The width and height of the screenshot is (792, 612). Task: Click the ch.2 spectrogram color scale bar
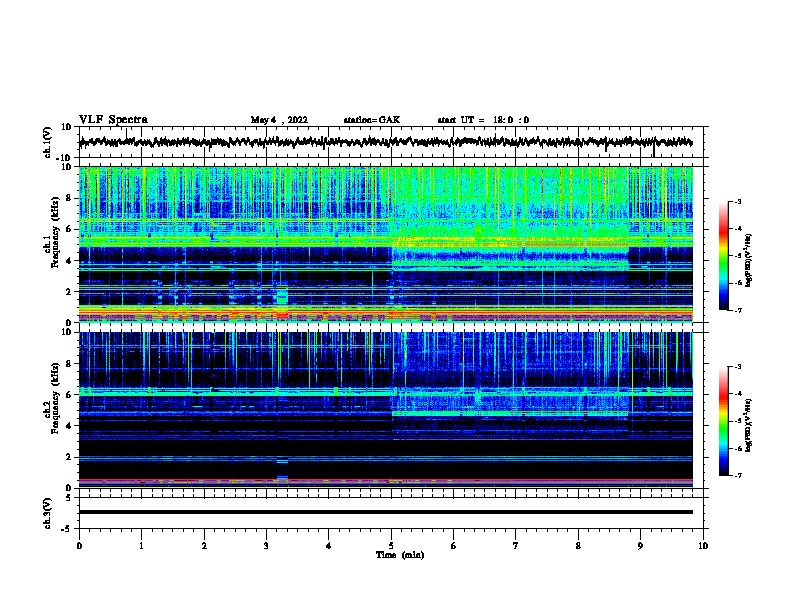(x=724, y=421)
